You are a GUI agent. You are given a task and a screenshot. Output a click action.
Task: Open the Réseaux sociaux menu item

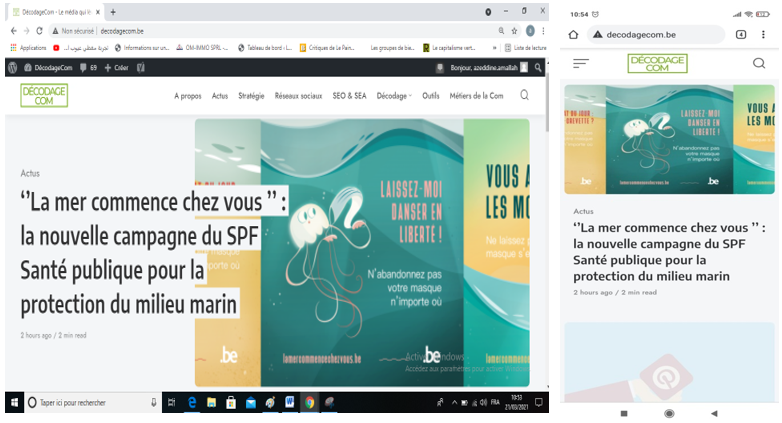(x=298, y=96)
